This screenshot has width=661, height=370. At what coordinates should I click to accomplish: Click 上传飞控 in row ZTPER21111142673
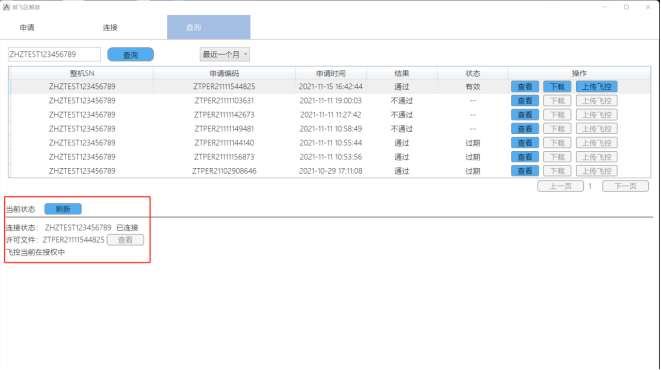(x=597, y=115)
